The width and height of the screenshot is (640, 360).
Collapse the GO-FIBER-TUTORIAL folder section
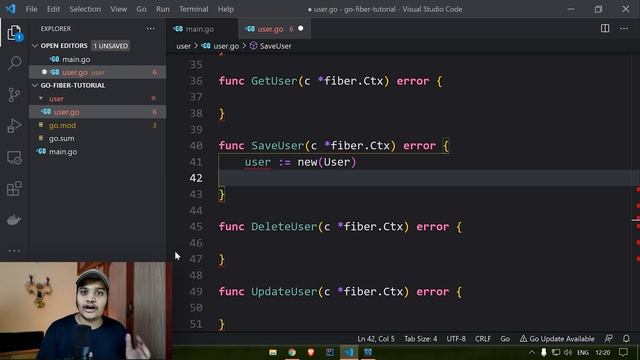point(35,85)
